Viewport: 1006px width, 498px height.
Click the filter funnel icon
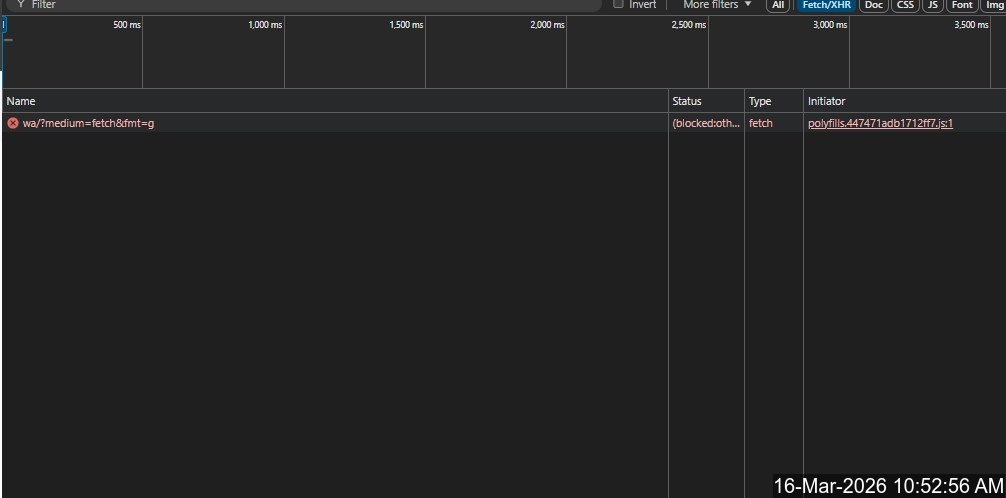pyautogui.click(x=20, y=5)
